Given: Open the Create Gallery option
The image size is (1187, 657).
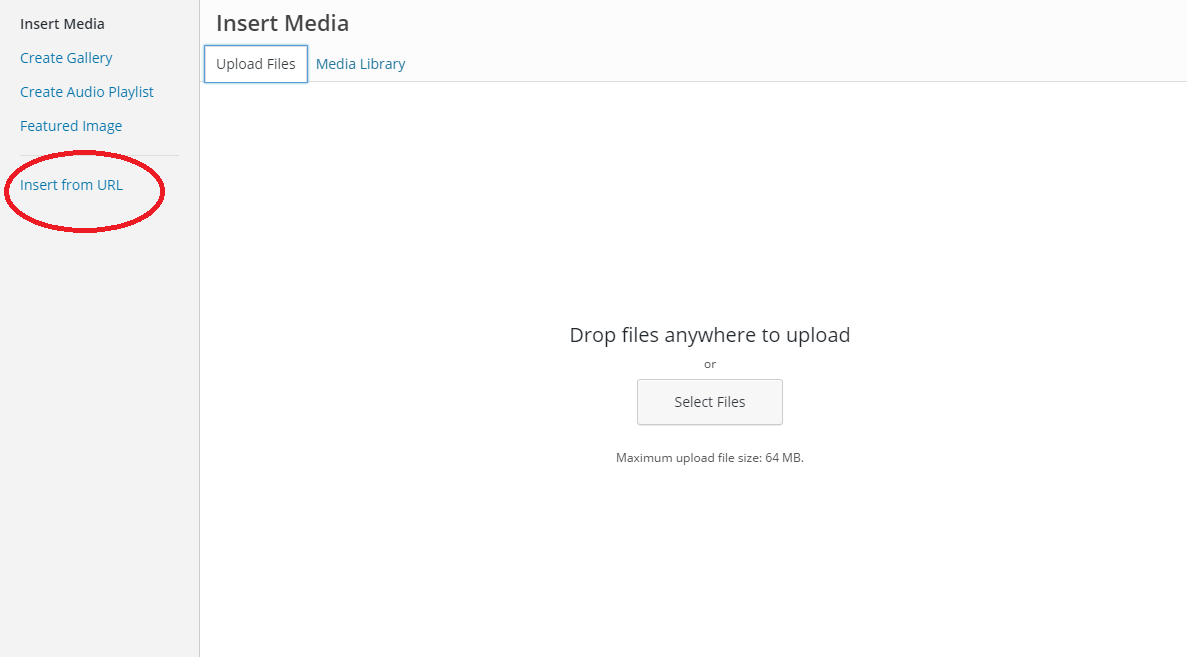Looking at the screenshot, I should tap(66, 58).
